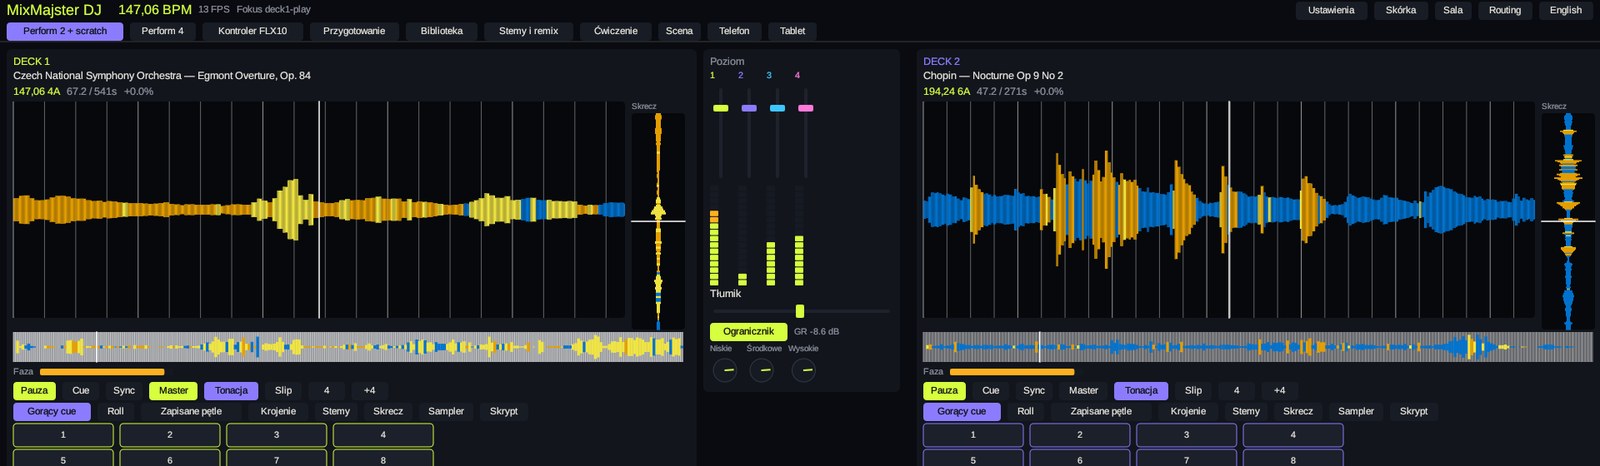Click the +4 button on Deck 1
Image resolution: width=1600 pixels, height=466 pixels.
pyautogui.click(x=370, y=391)
